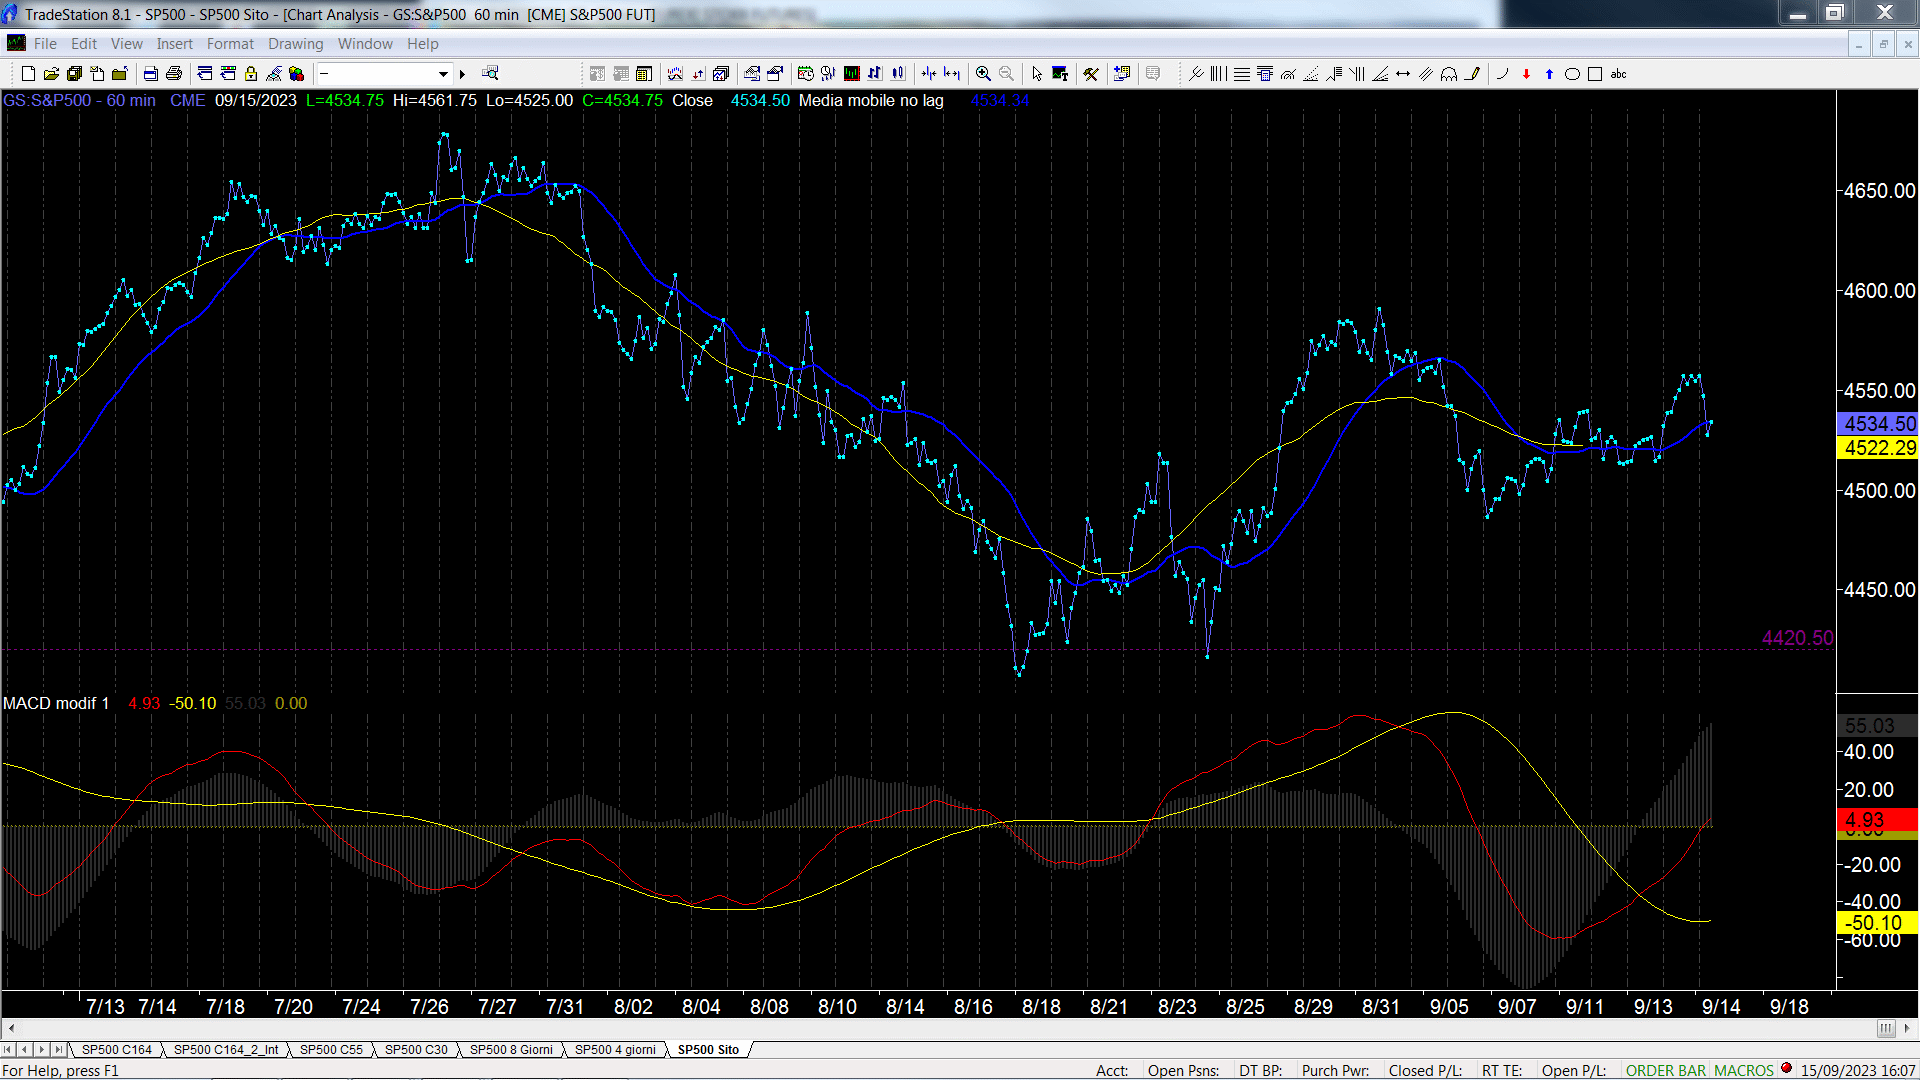Click the GS:S&P500 - 60 min symbol label
1920x1080 pixels.
(x=79, y=101)
